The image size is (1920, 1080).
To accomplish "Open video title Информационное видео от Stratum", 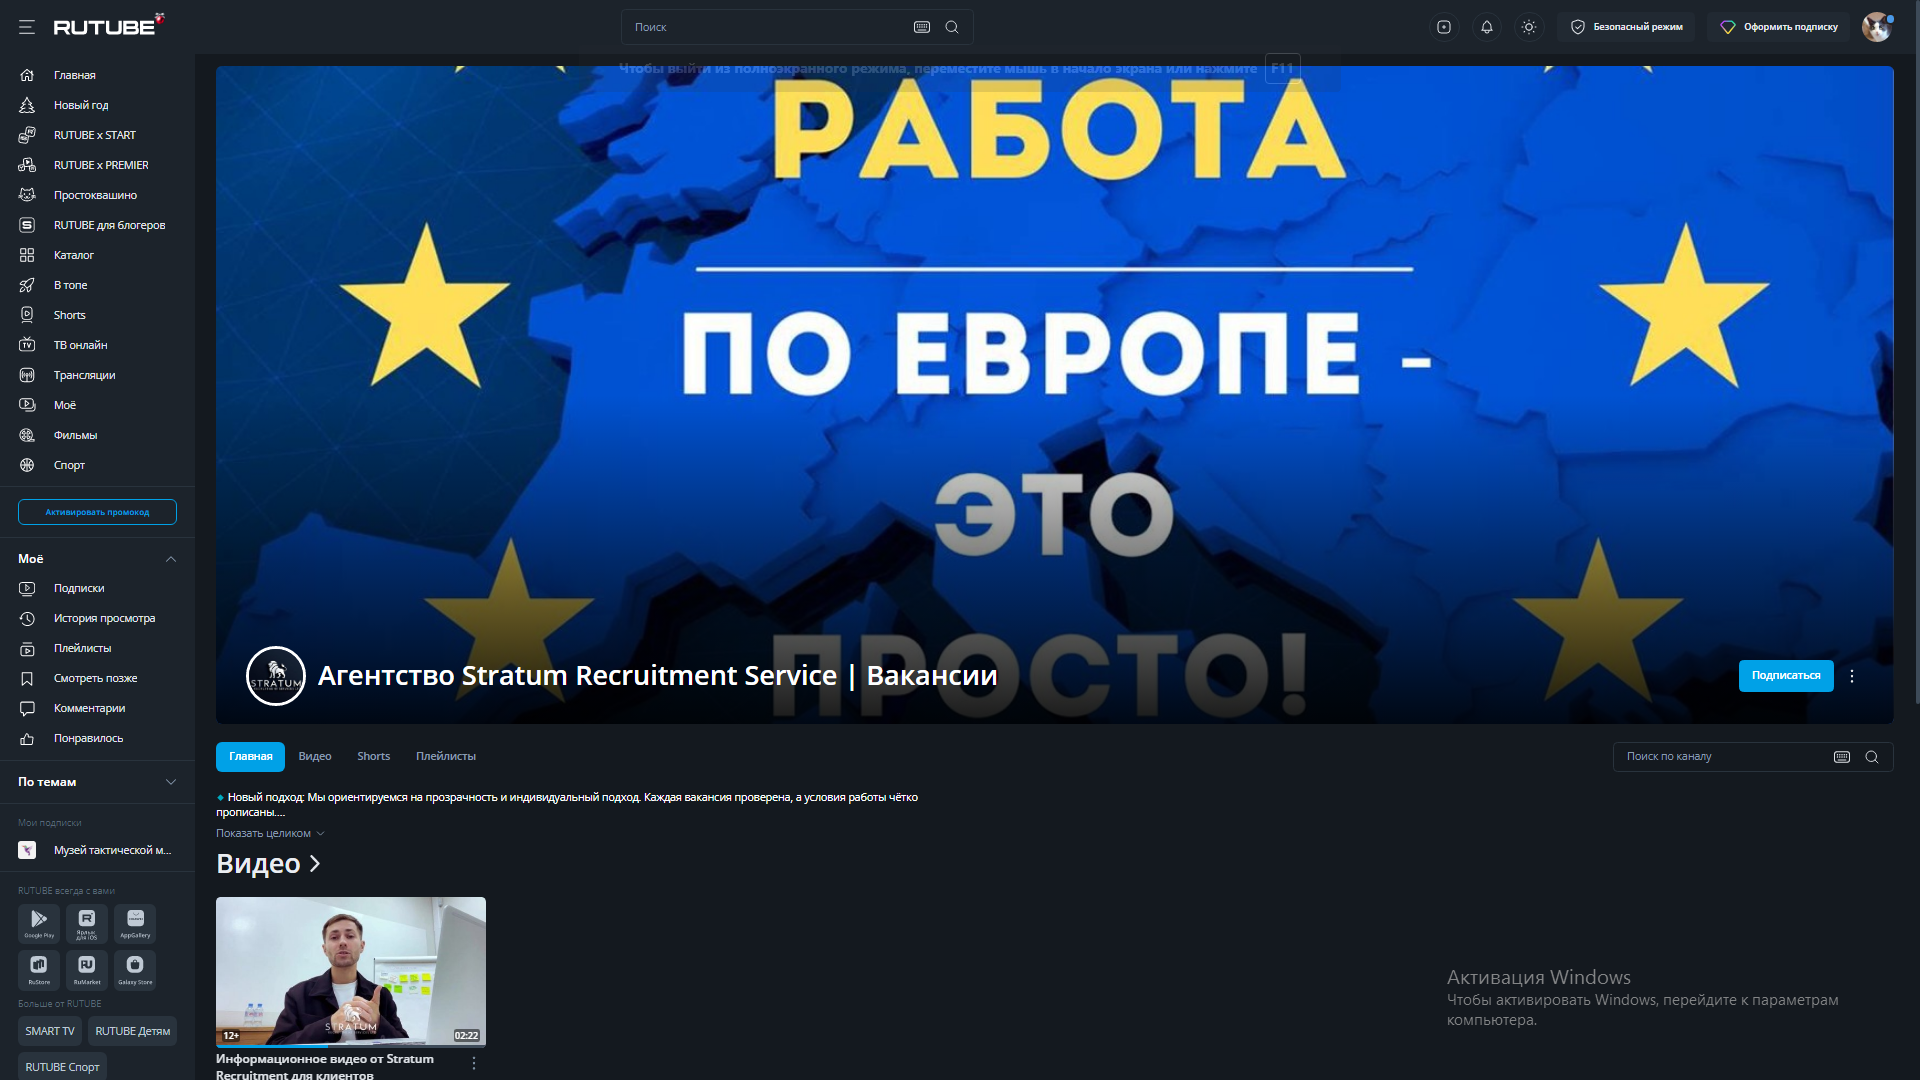I will coord(325,1066).
